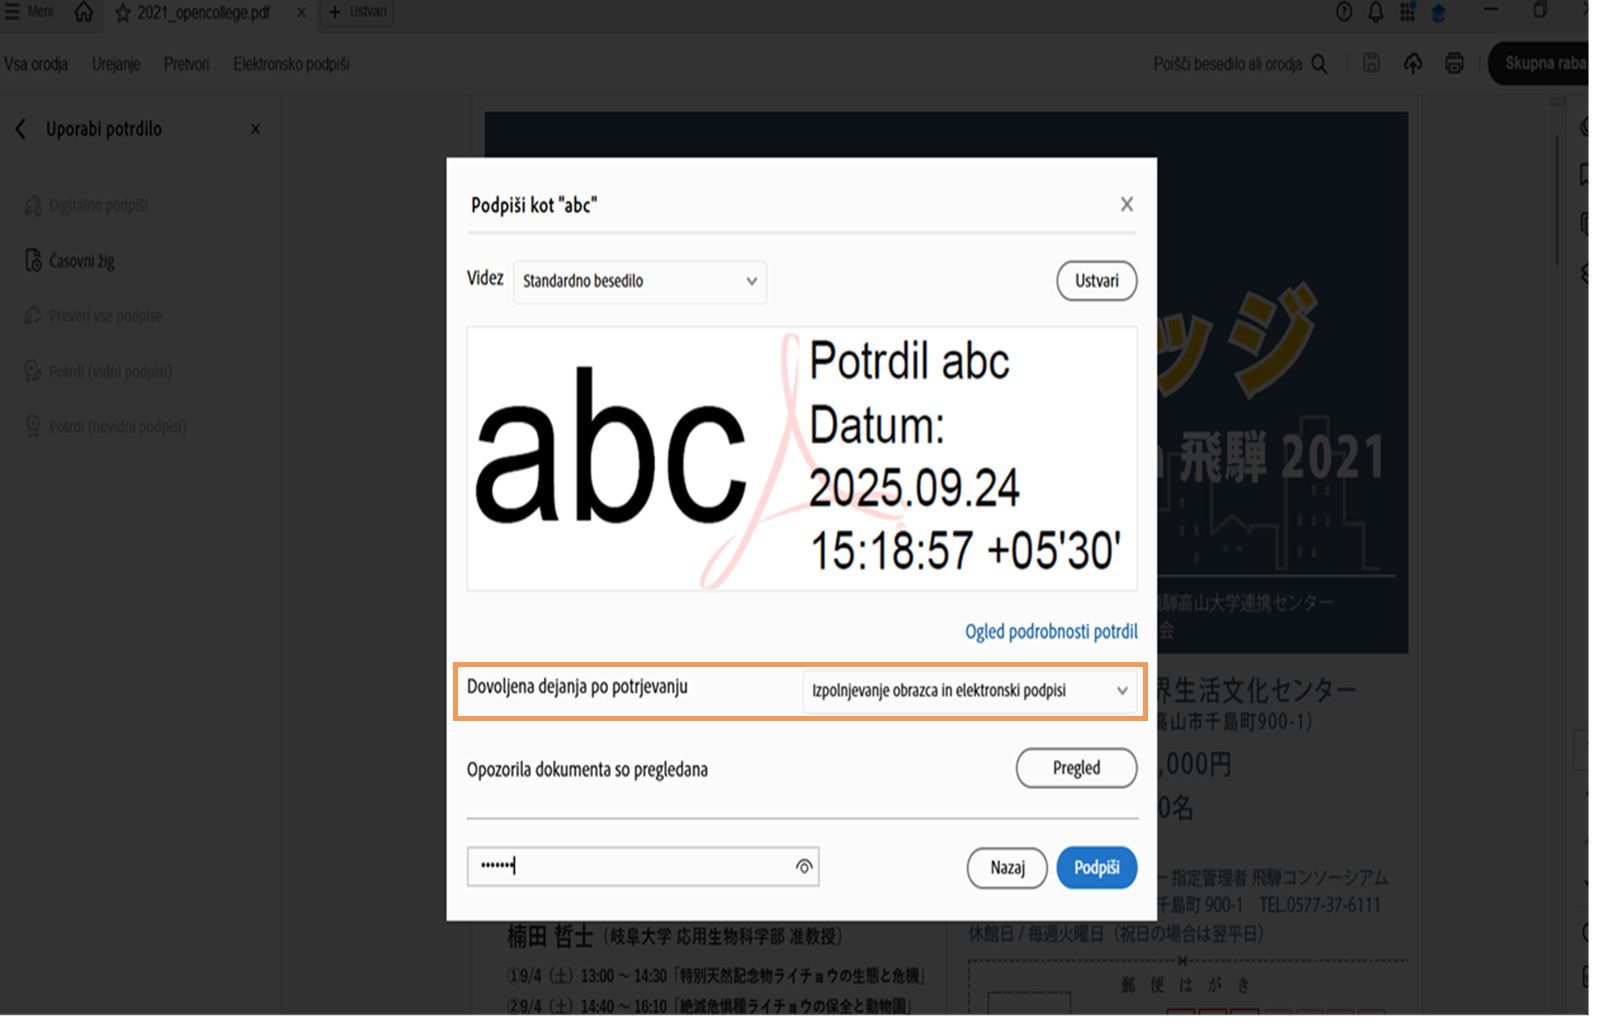The width and height of the screenshot is (1600, 1033).
Task: Toggle the favorite star on the PDF tab
Action: point(121,13)
